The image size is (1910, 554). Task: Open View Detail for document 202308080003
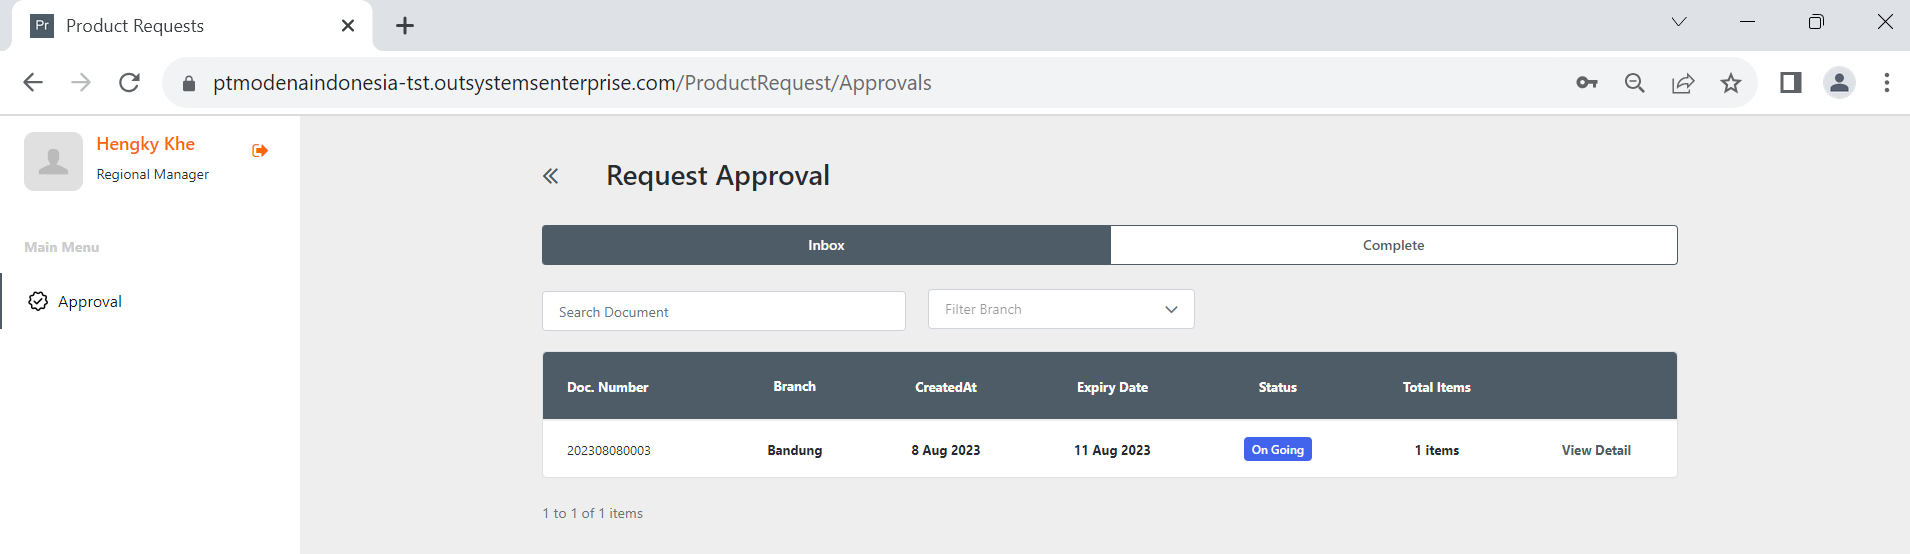coord(1596,450)
